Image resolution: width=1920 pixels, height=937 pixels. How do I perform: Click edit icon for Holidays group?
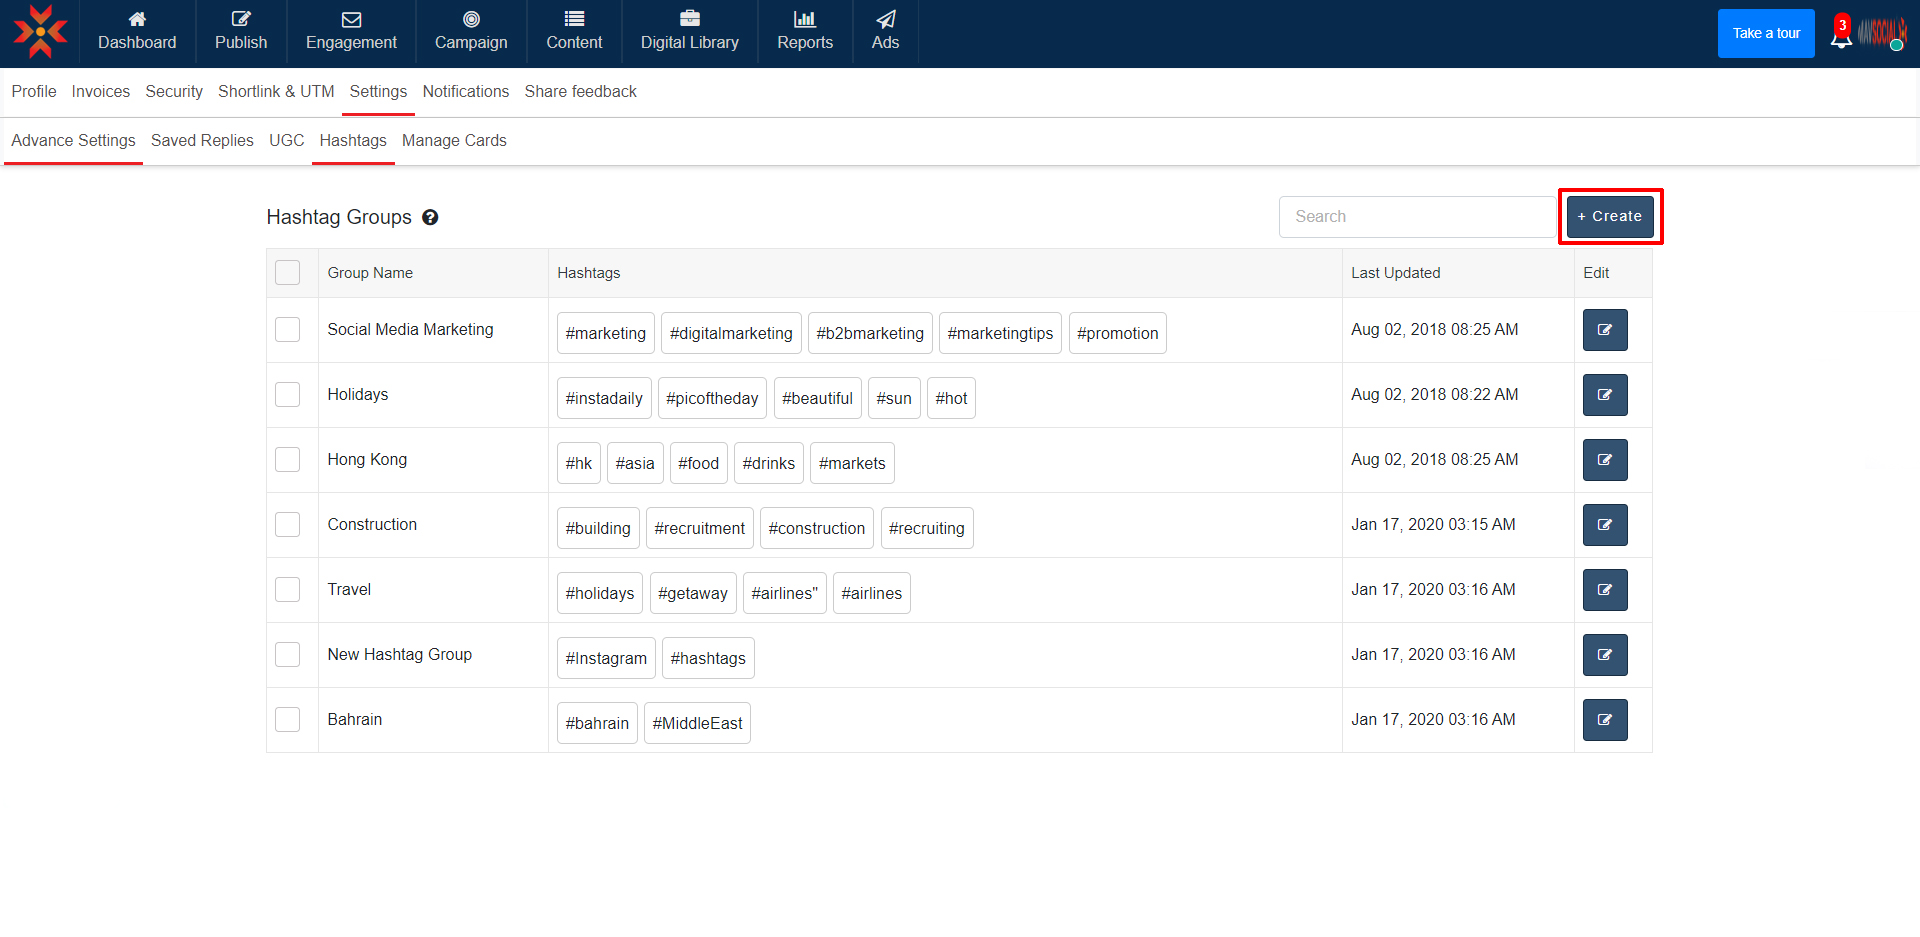pos(1604,395)
